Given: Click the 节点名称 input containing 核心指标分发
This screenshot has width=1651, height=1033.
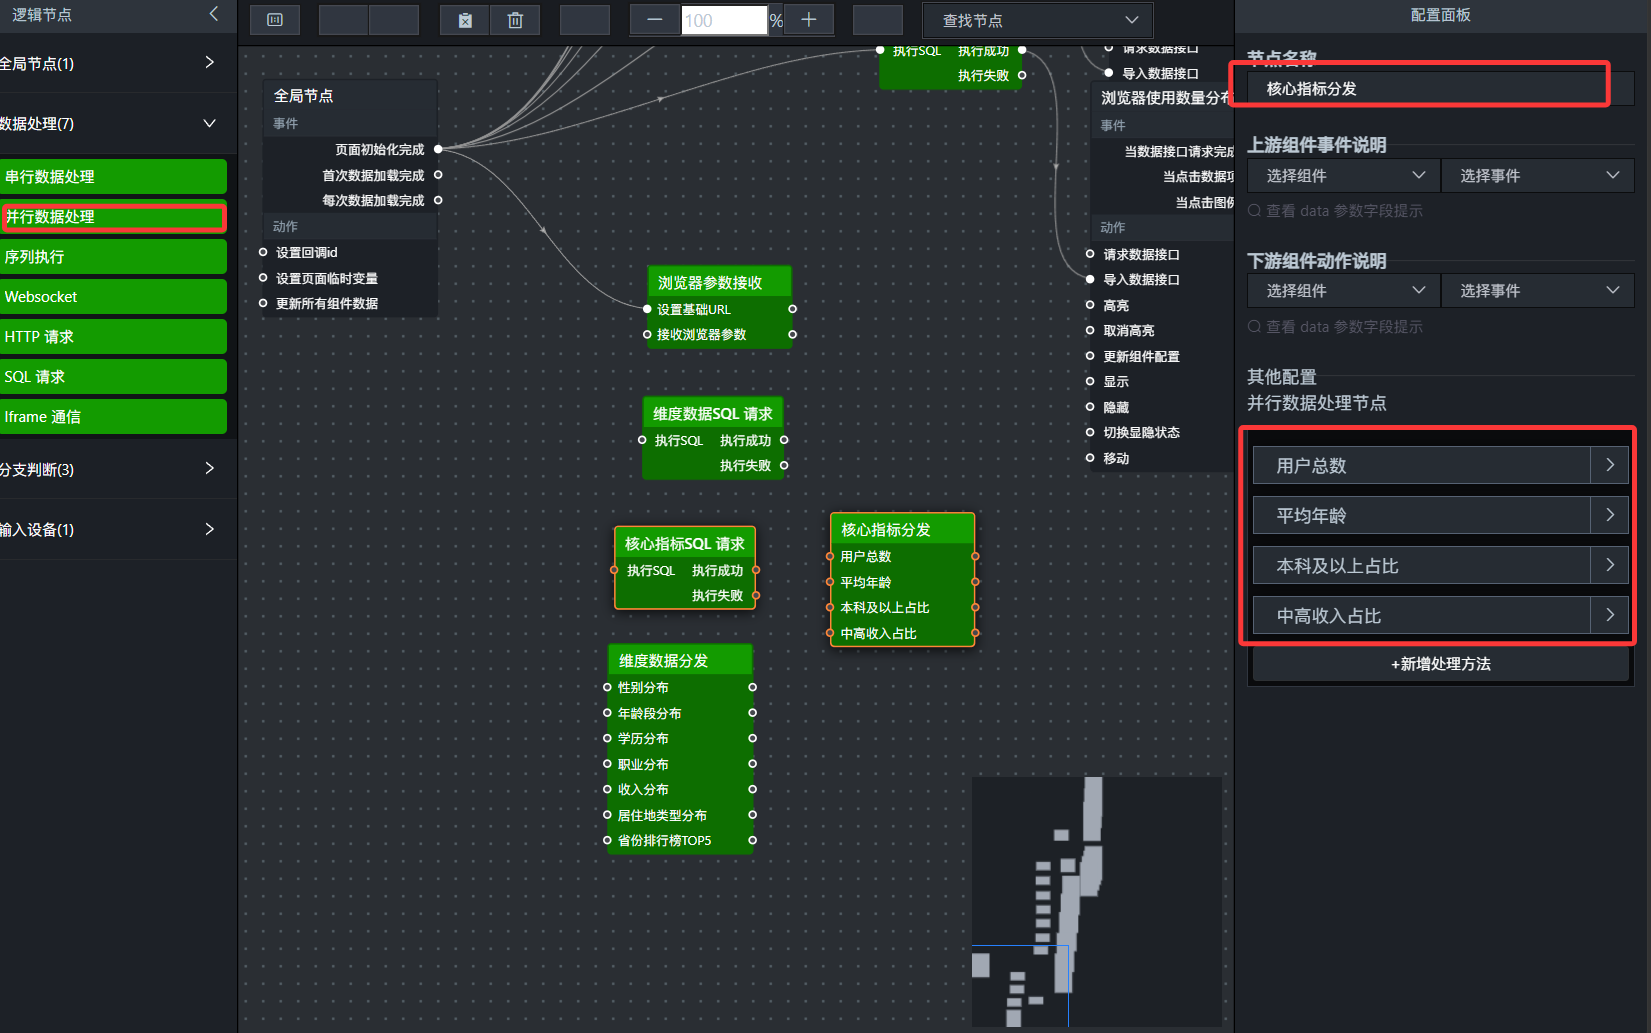Looking at the screenshot, I should pyautogui.click(x=1440, y=89).
